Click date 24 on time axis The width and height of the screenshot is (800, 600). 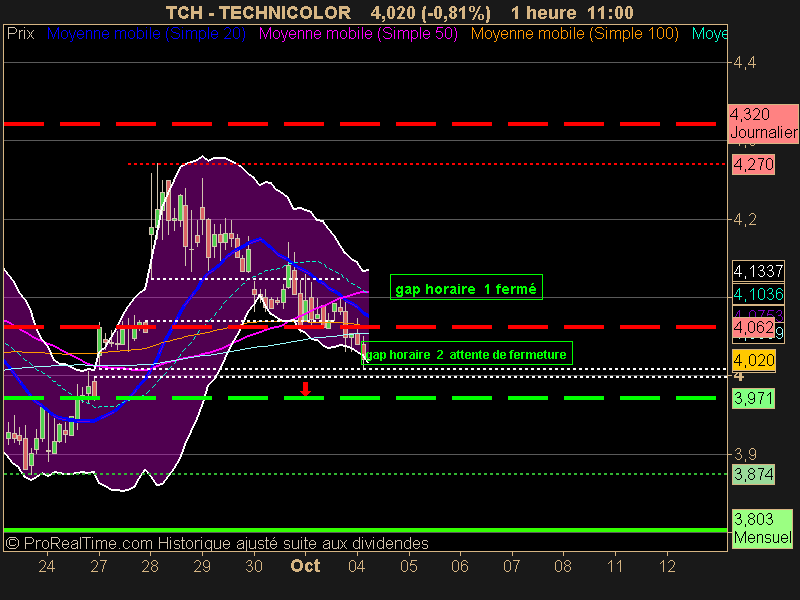pyautogui.click(x=47, y=566)
